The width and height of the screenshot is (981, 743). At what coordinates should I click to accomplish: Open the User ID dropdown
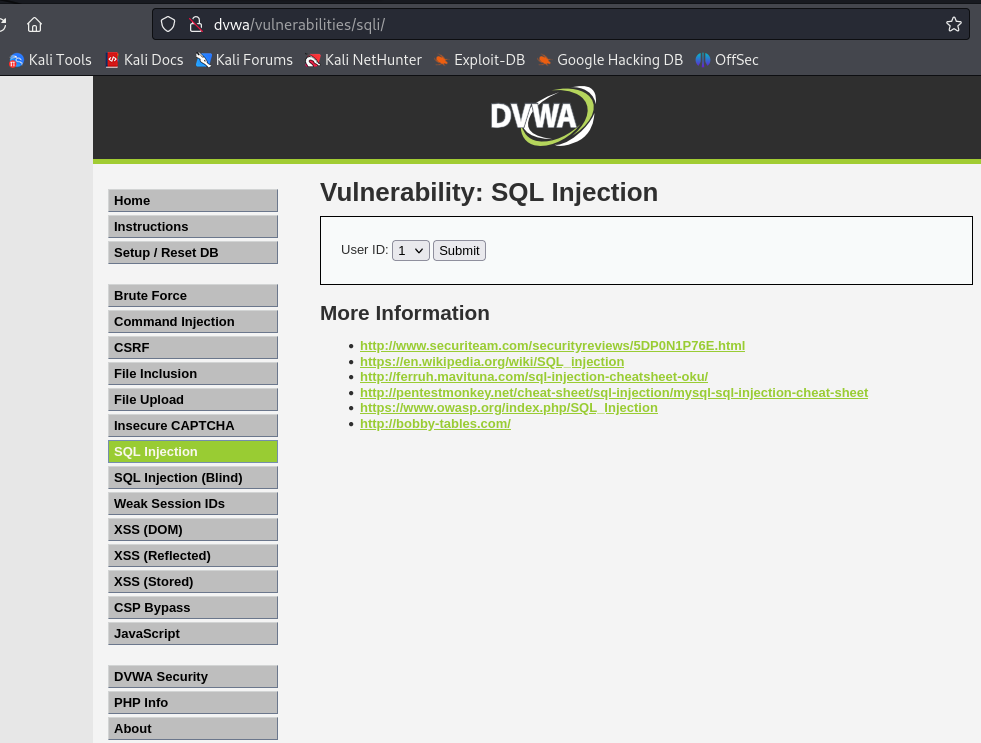[x=410, y=251]
